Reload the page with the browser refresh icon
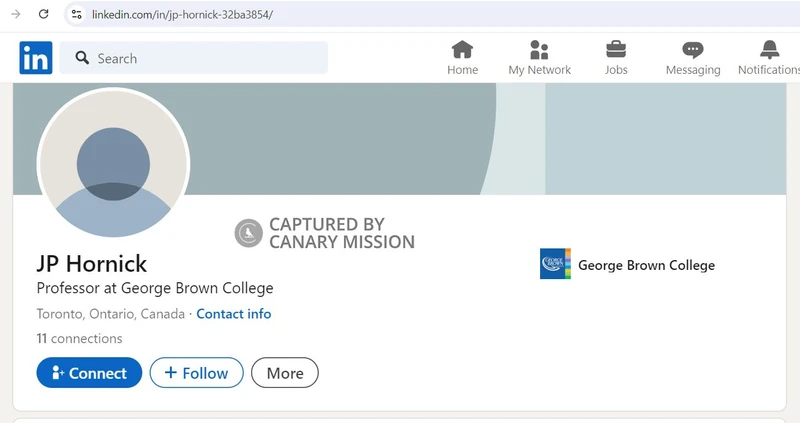Viewport: 800px width, 423px height. point(43,14)
